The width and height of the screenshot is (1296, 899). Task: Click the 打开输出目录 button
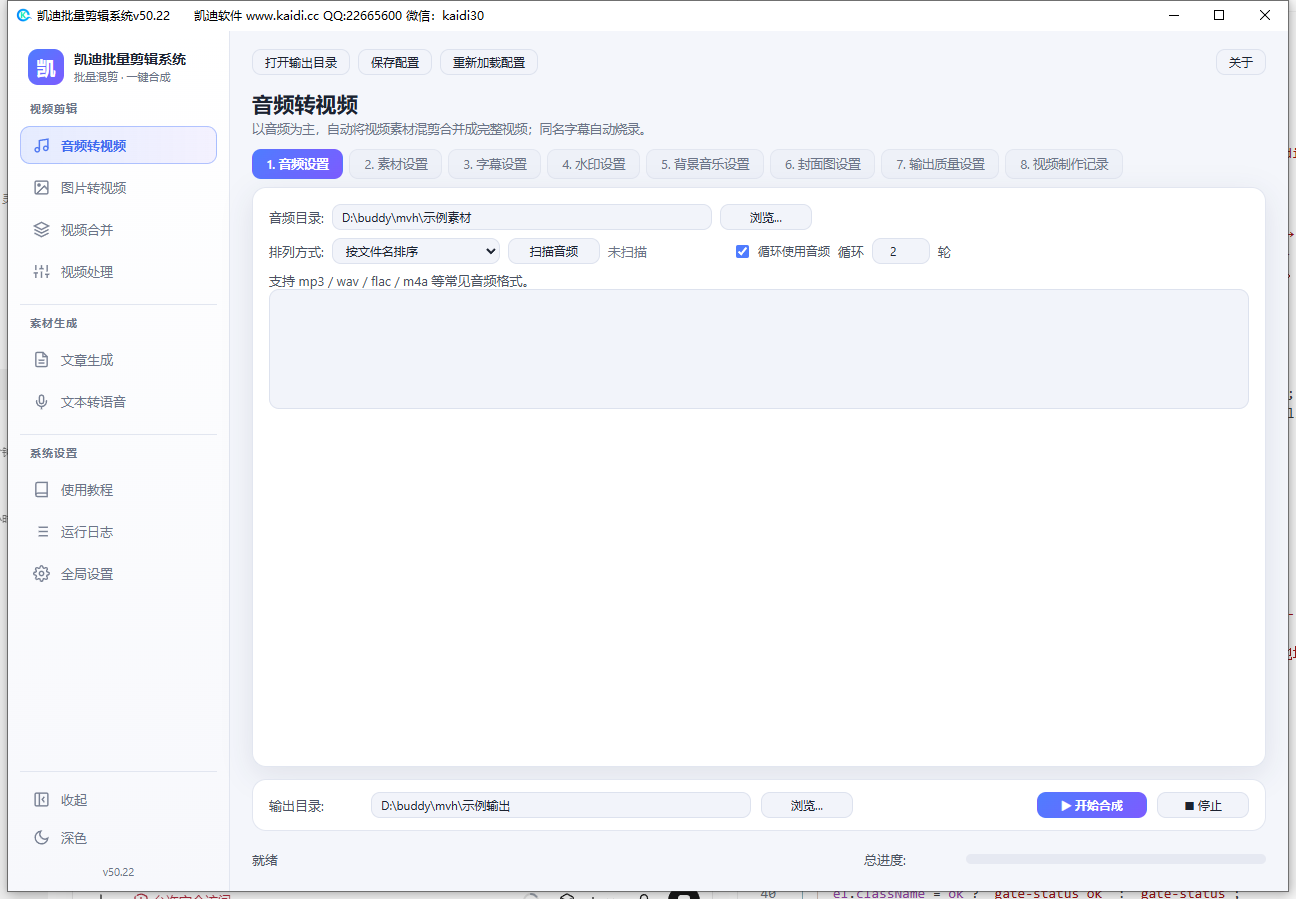click(301, 62)
